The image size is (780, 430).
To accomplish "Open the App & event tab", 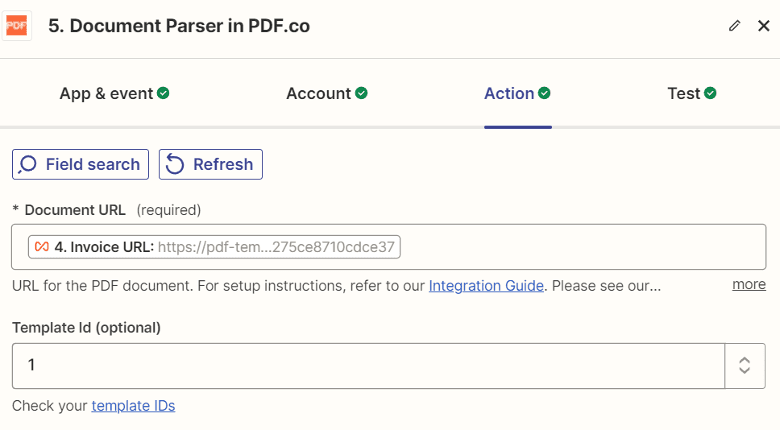I will pos(114,94).
